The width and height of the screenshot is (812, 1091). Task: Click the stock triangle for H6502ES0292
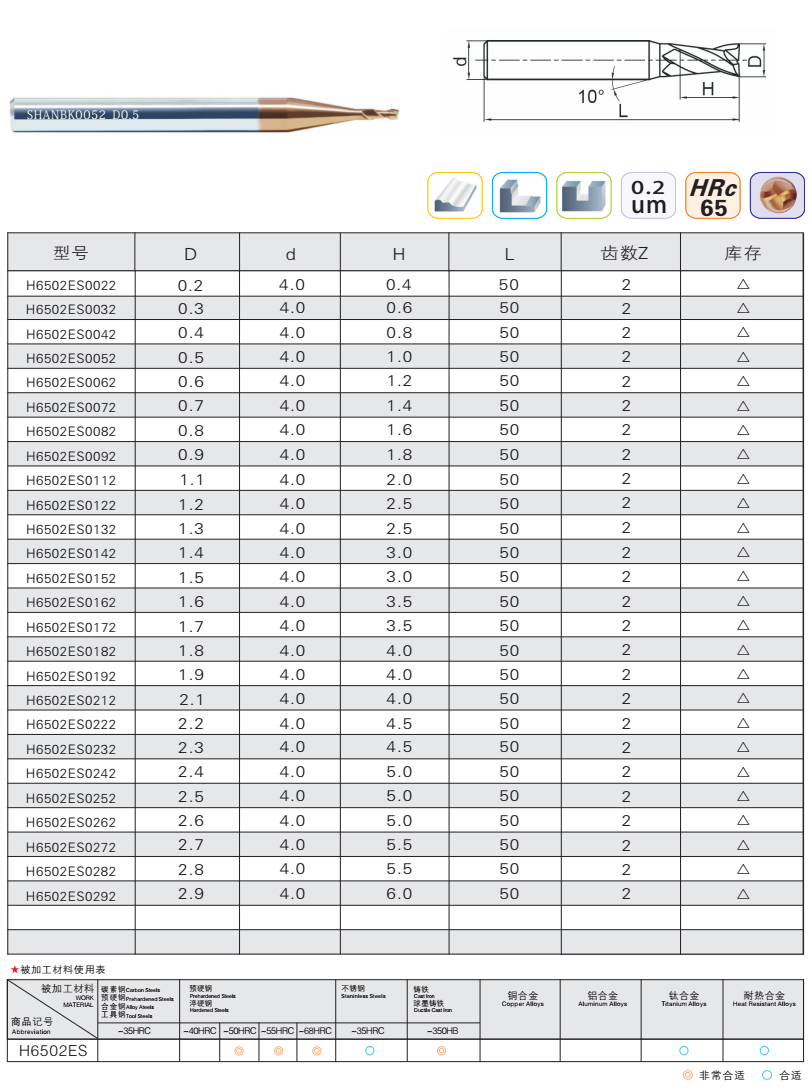pyautogui.click(x=743, y=894)
